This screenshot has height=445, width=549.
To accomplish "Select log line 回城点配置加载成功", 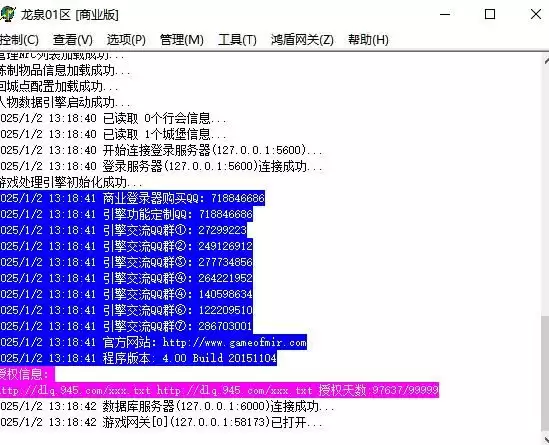I will [x=60, y=86].
